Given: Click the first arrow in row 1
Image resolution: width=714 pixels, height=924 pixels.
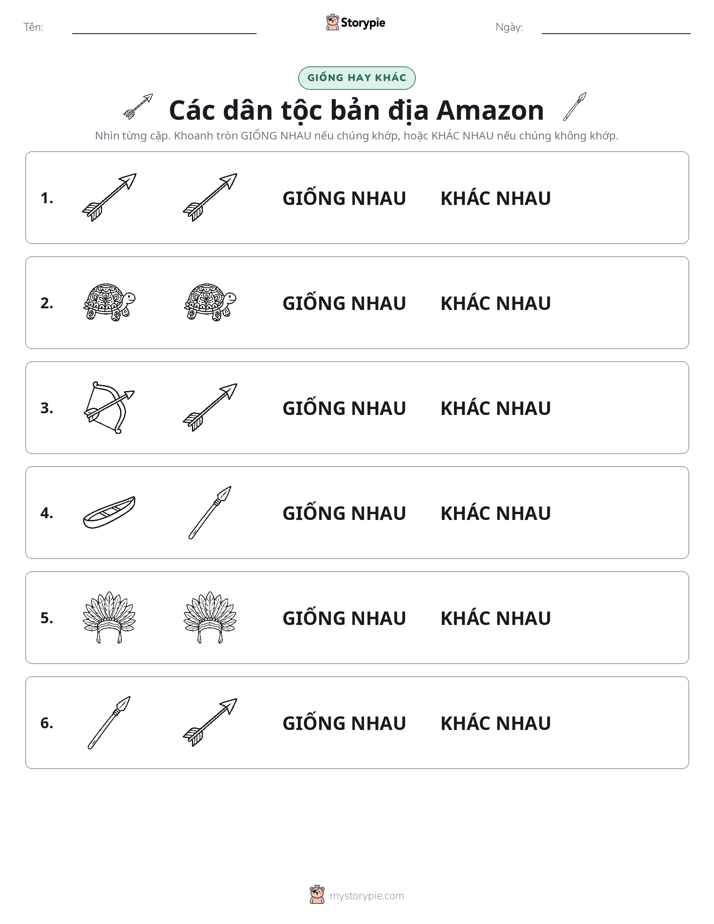Looking at the screenshot, I should [x=109, y=197].
